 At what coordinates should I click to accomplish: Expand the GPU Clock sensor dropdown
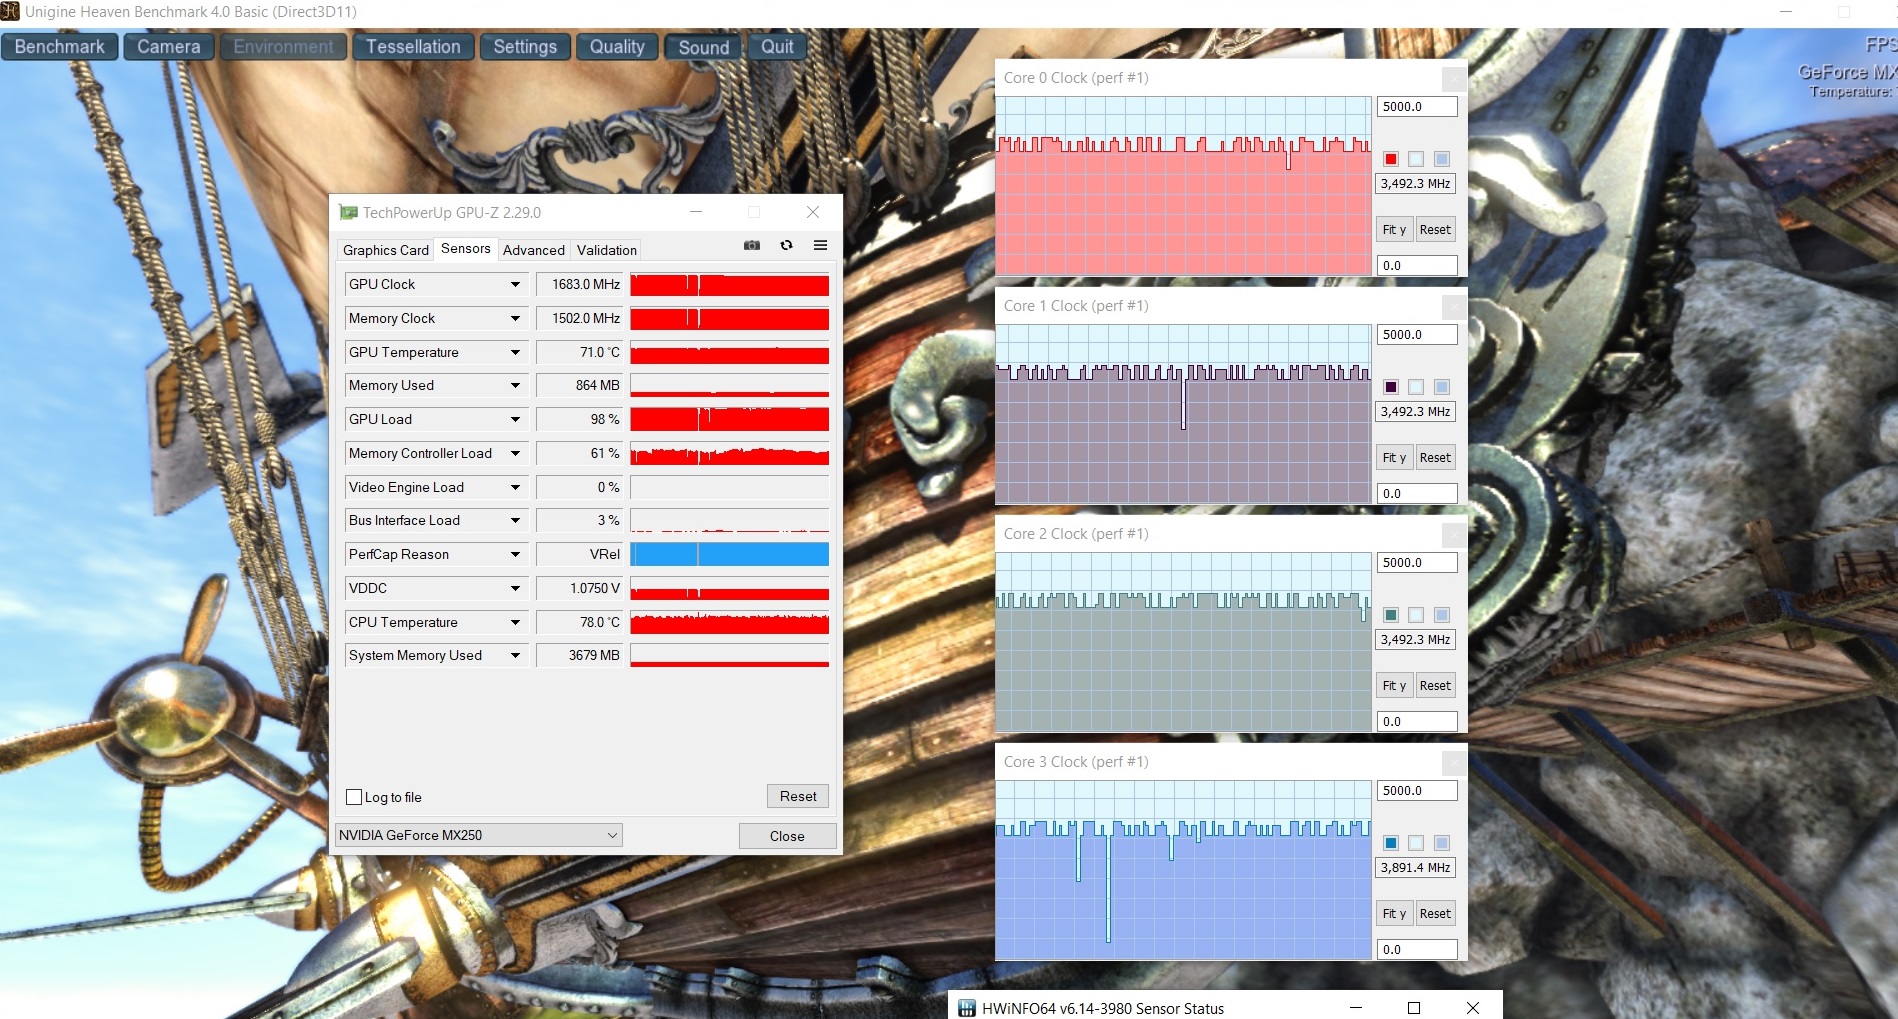pyautogui.click(x=515, y=285)
